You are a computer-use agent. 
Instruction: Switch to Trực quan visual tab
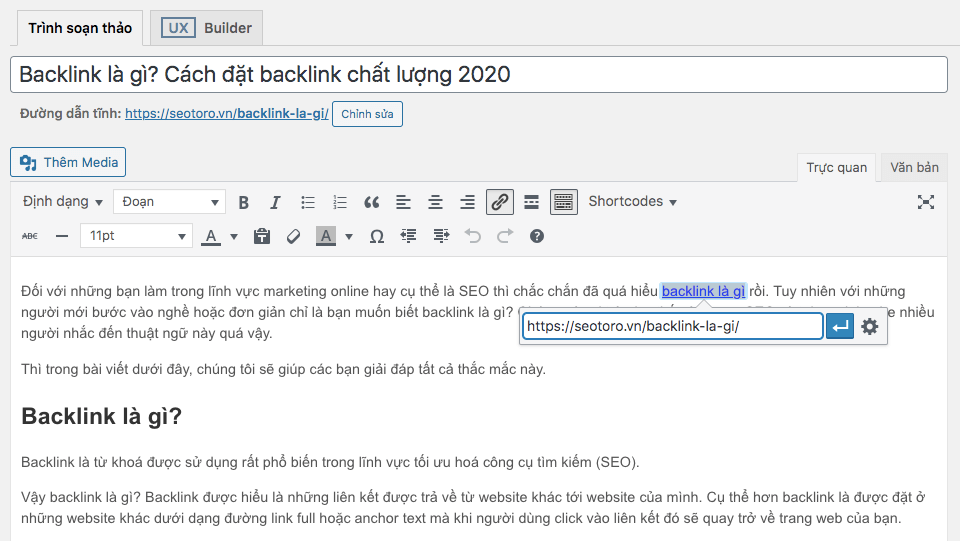point(836,168)
